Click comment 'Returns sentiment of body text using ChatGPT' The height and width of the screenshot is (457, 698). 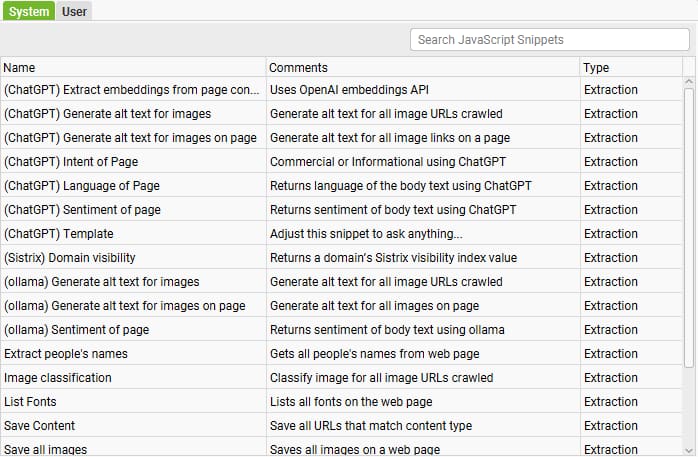[393, 210]
